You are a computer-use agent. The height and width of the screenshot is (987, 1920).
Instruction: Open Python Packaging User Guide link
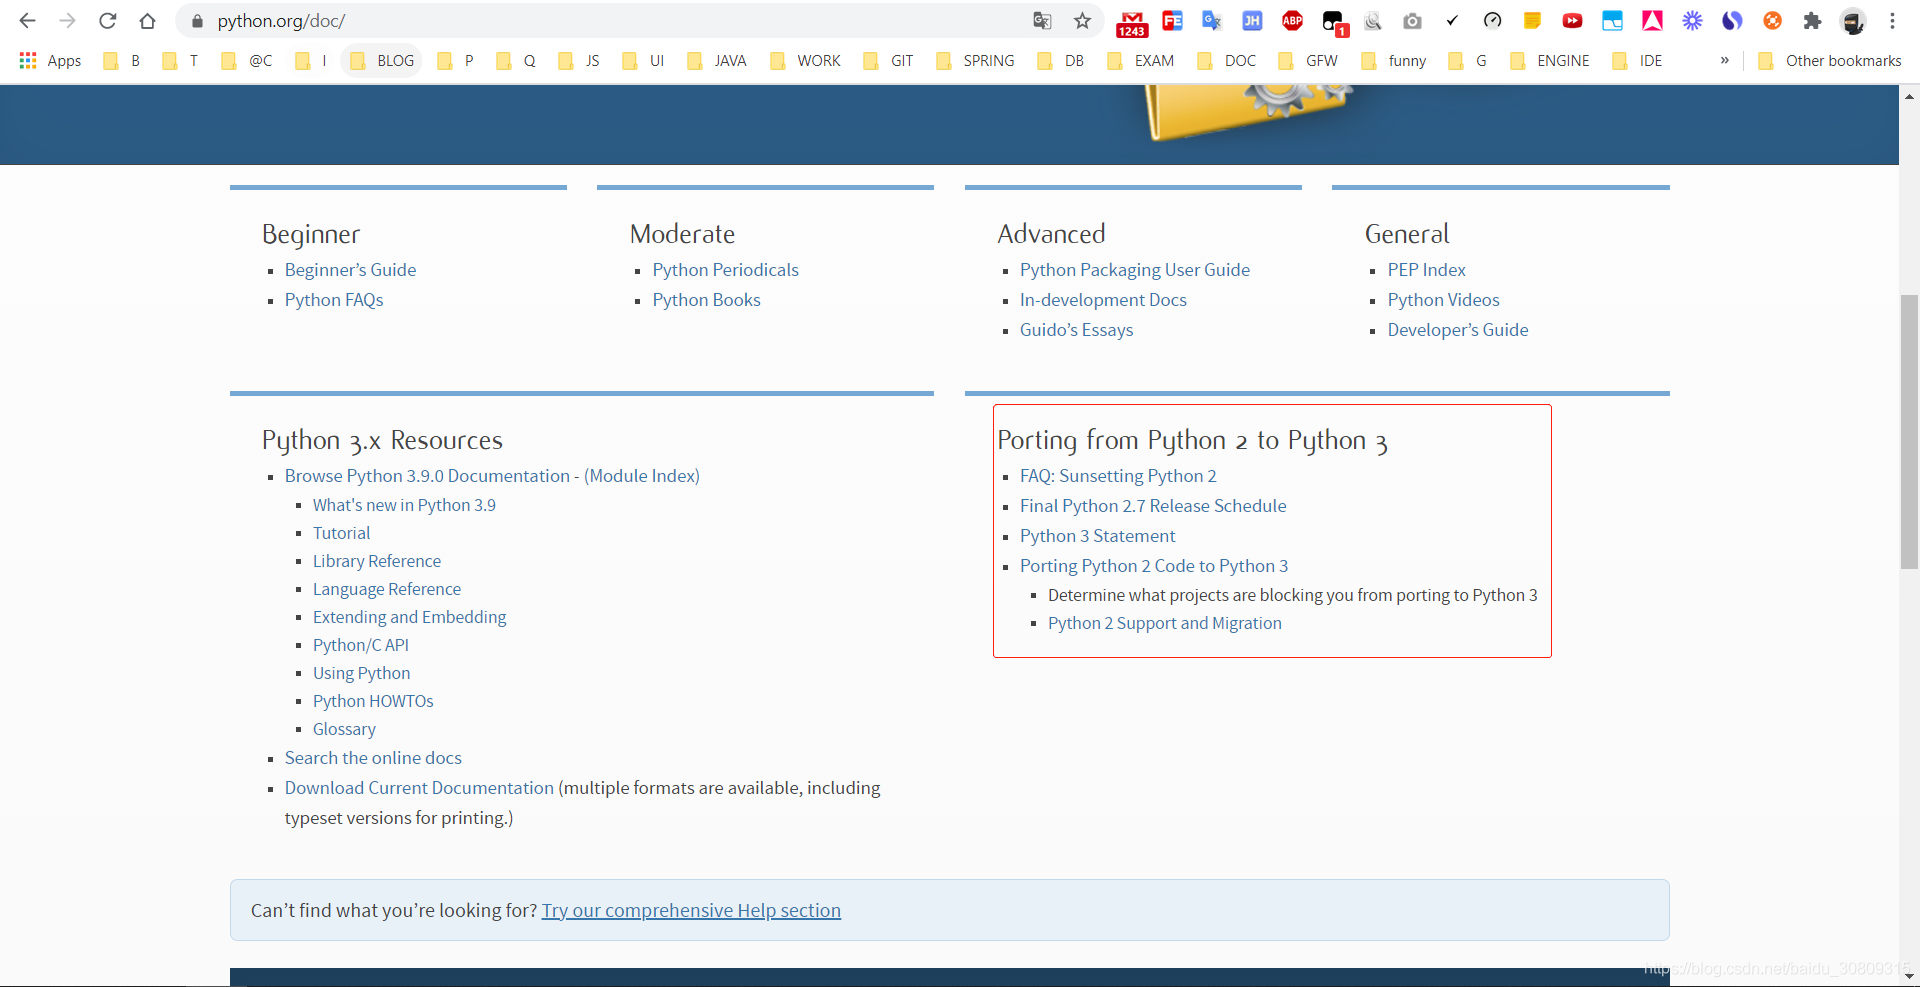point(1134,270)
